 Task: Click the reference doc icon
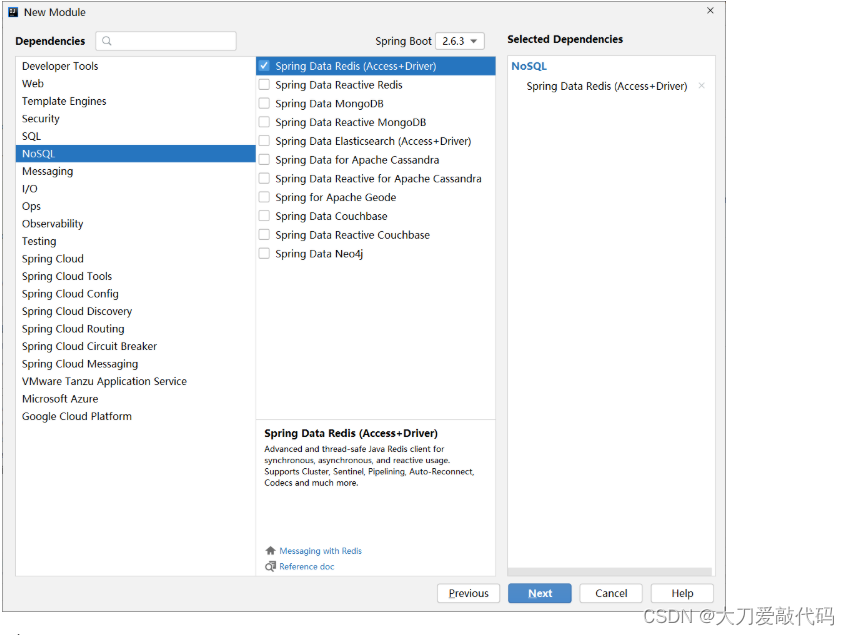point(270,566)
